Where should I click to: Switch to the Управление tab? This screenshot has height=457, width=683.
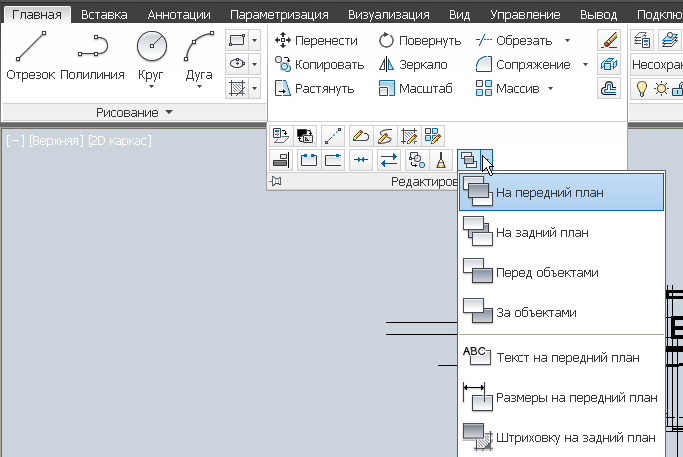point(525,15)
